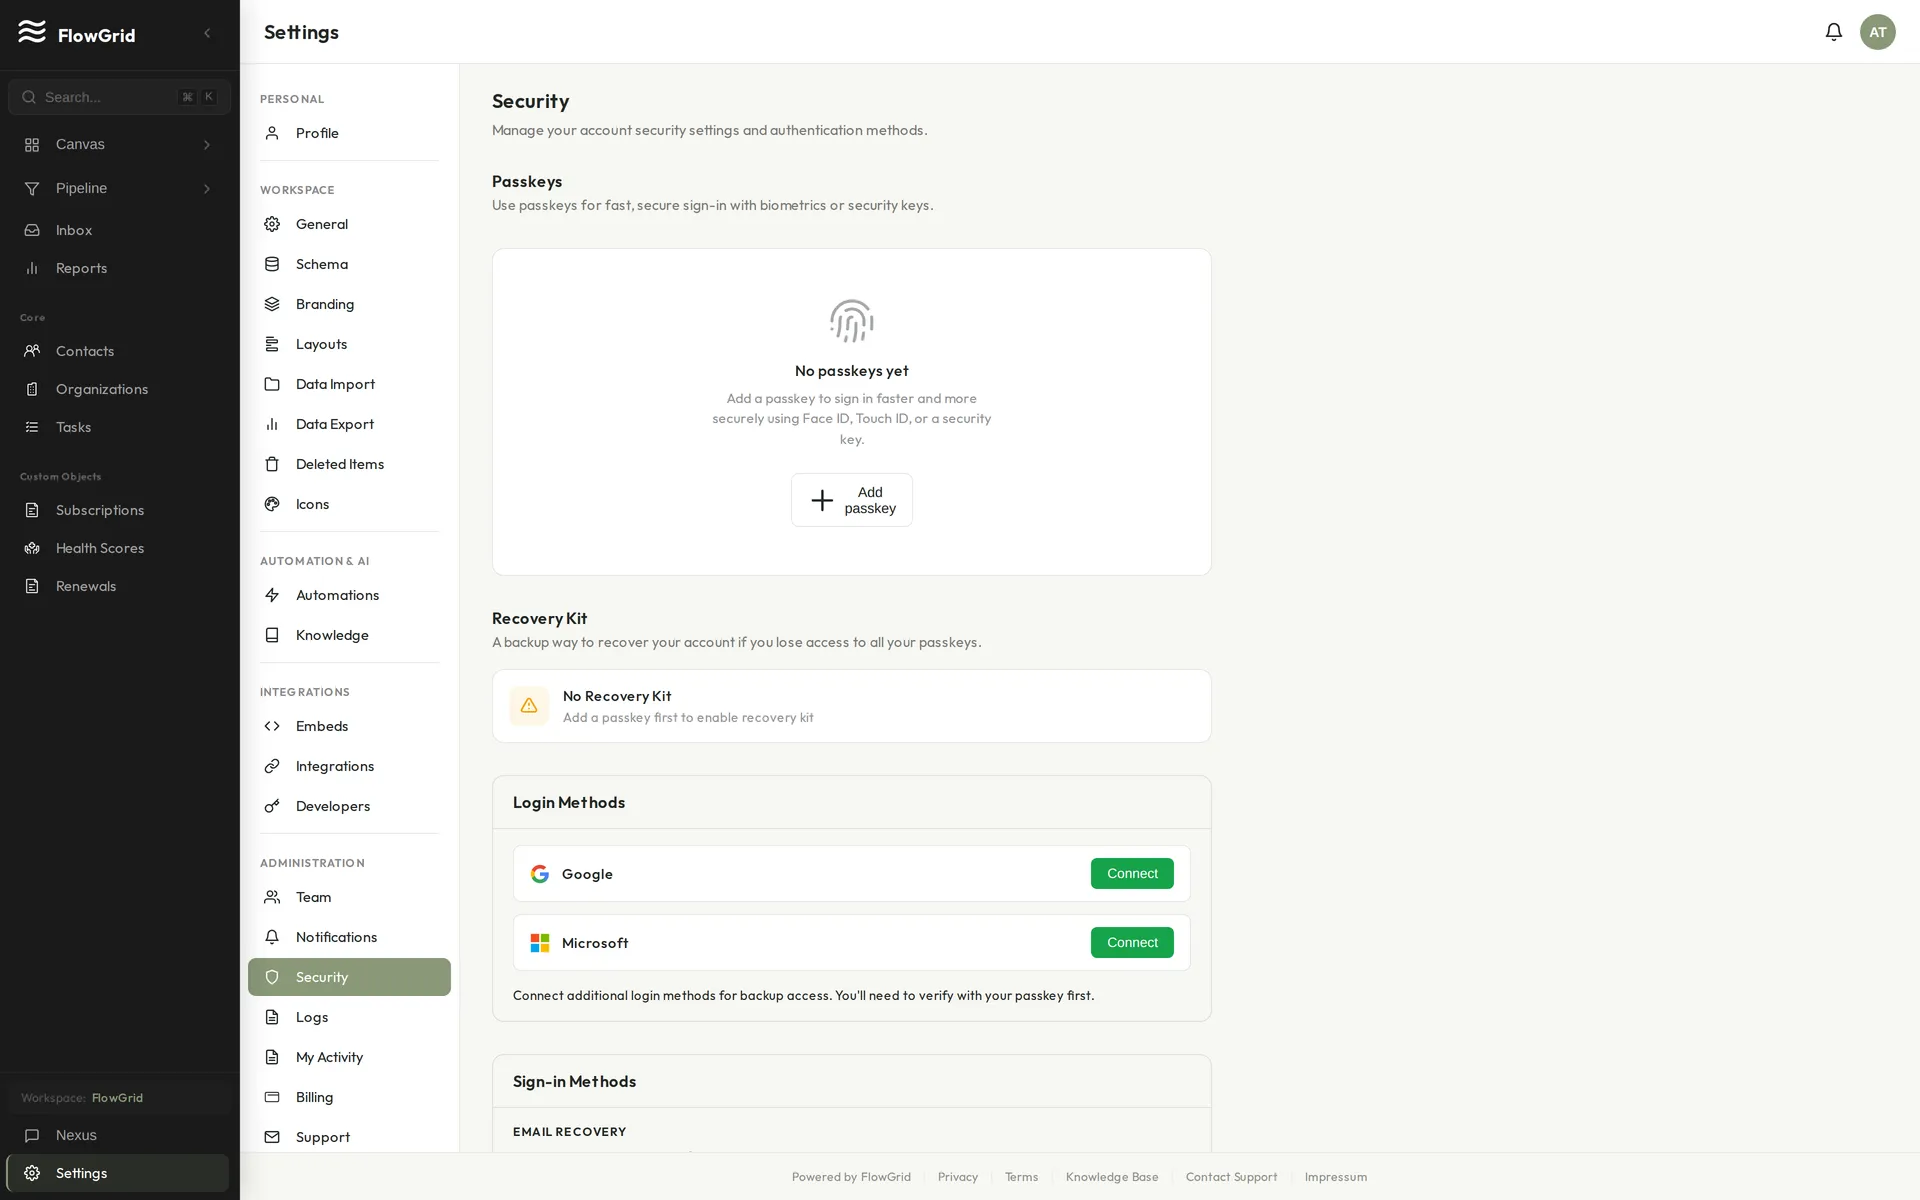Viewport: 1920px width, 1200px height.
Task: Open My Activity settings page
Action: click(349, 1057)
